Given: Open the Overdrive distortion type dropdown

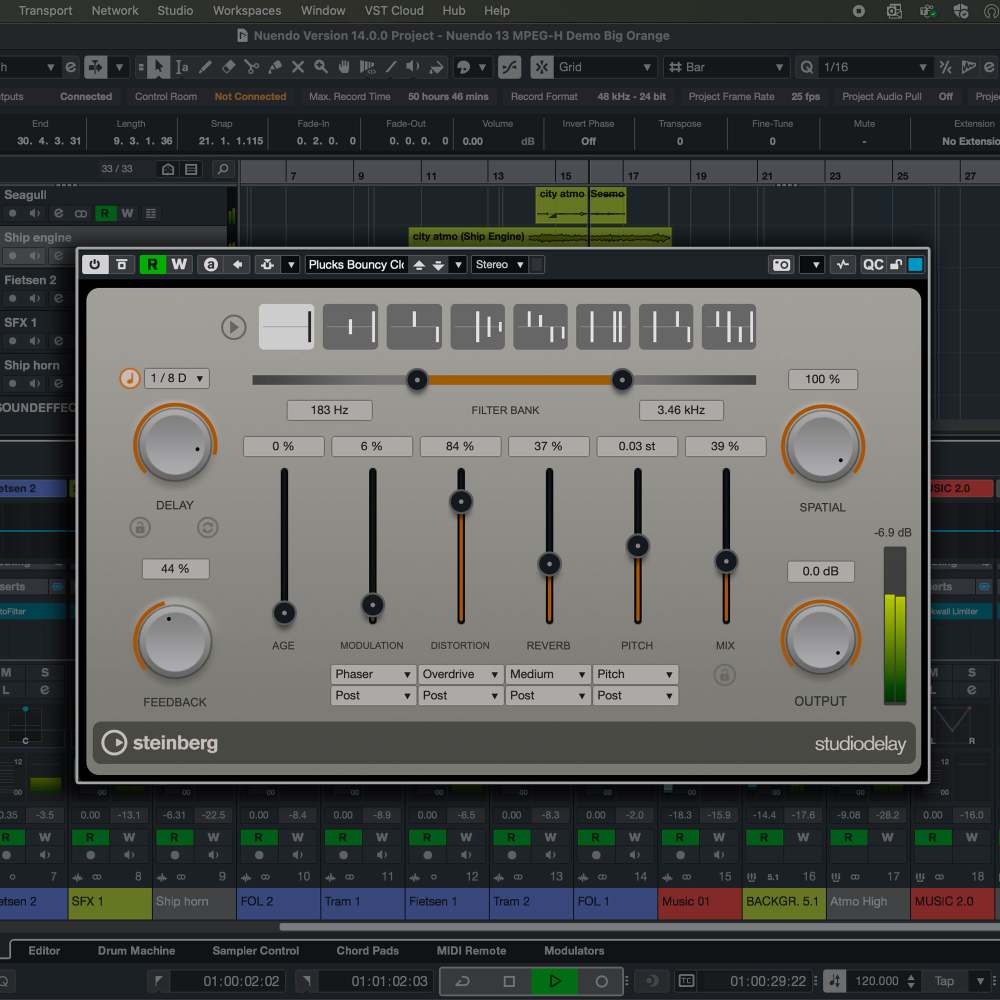Looking at the screenshot, I should [x=460, y=674].
